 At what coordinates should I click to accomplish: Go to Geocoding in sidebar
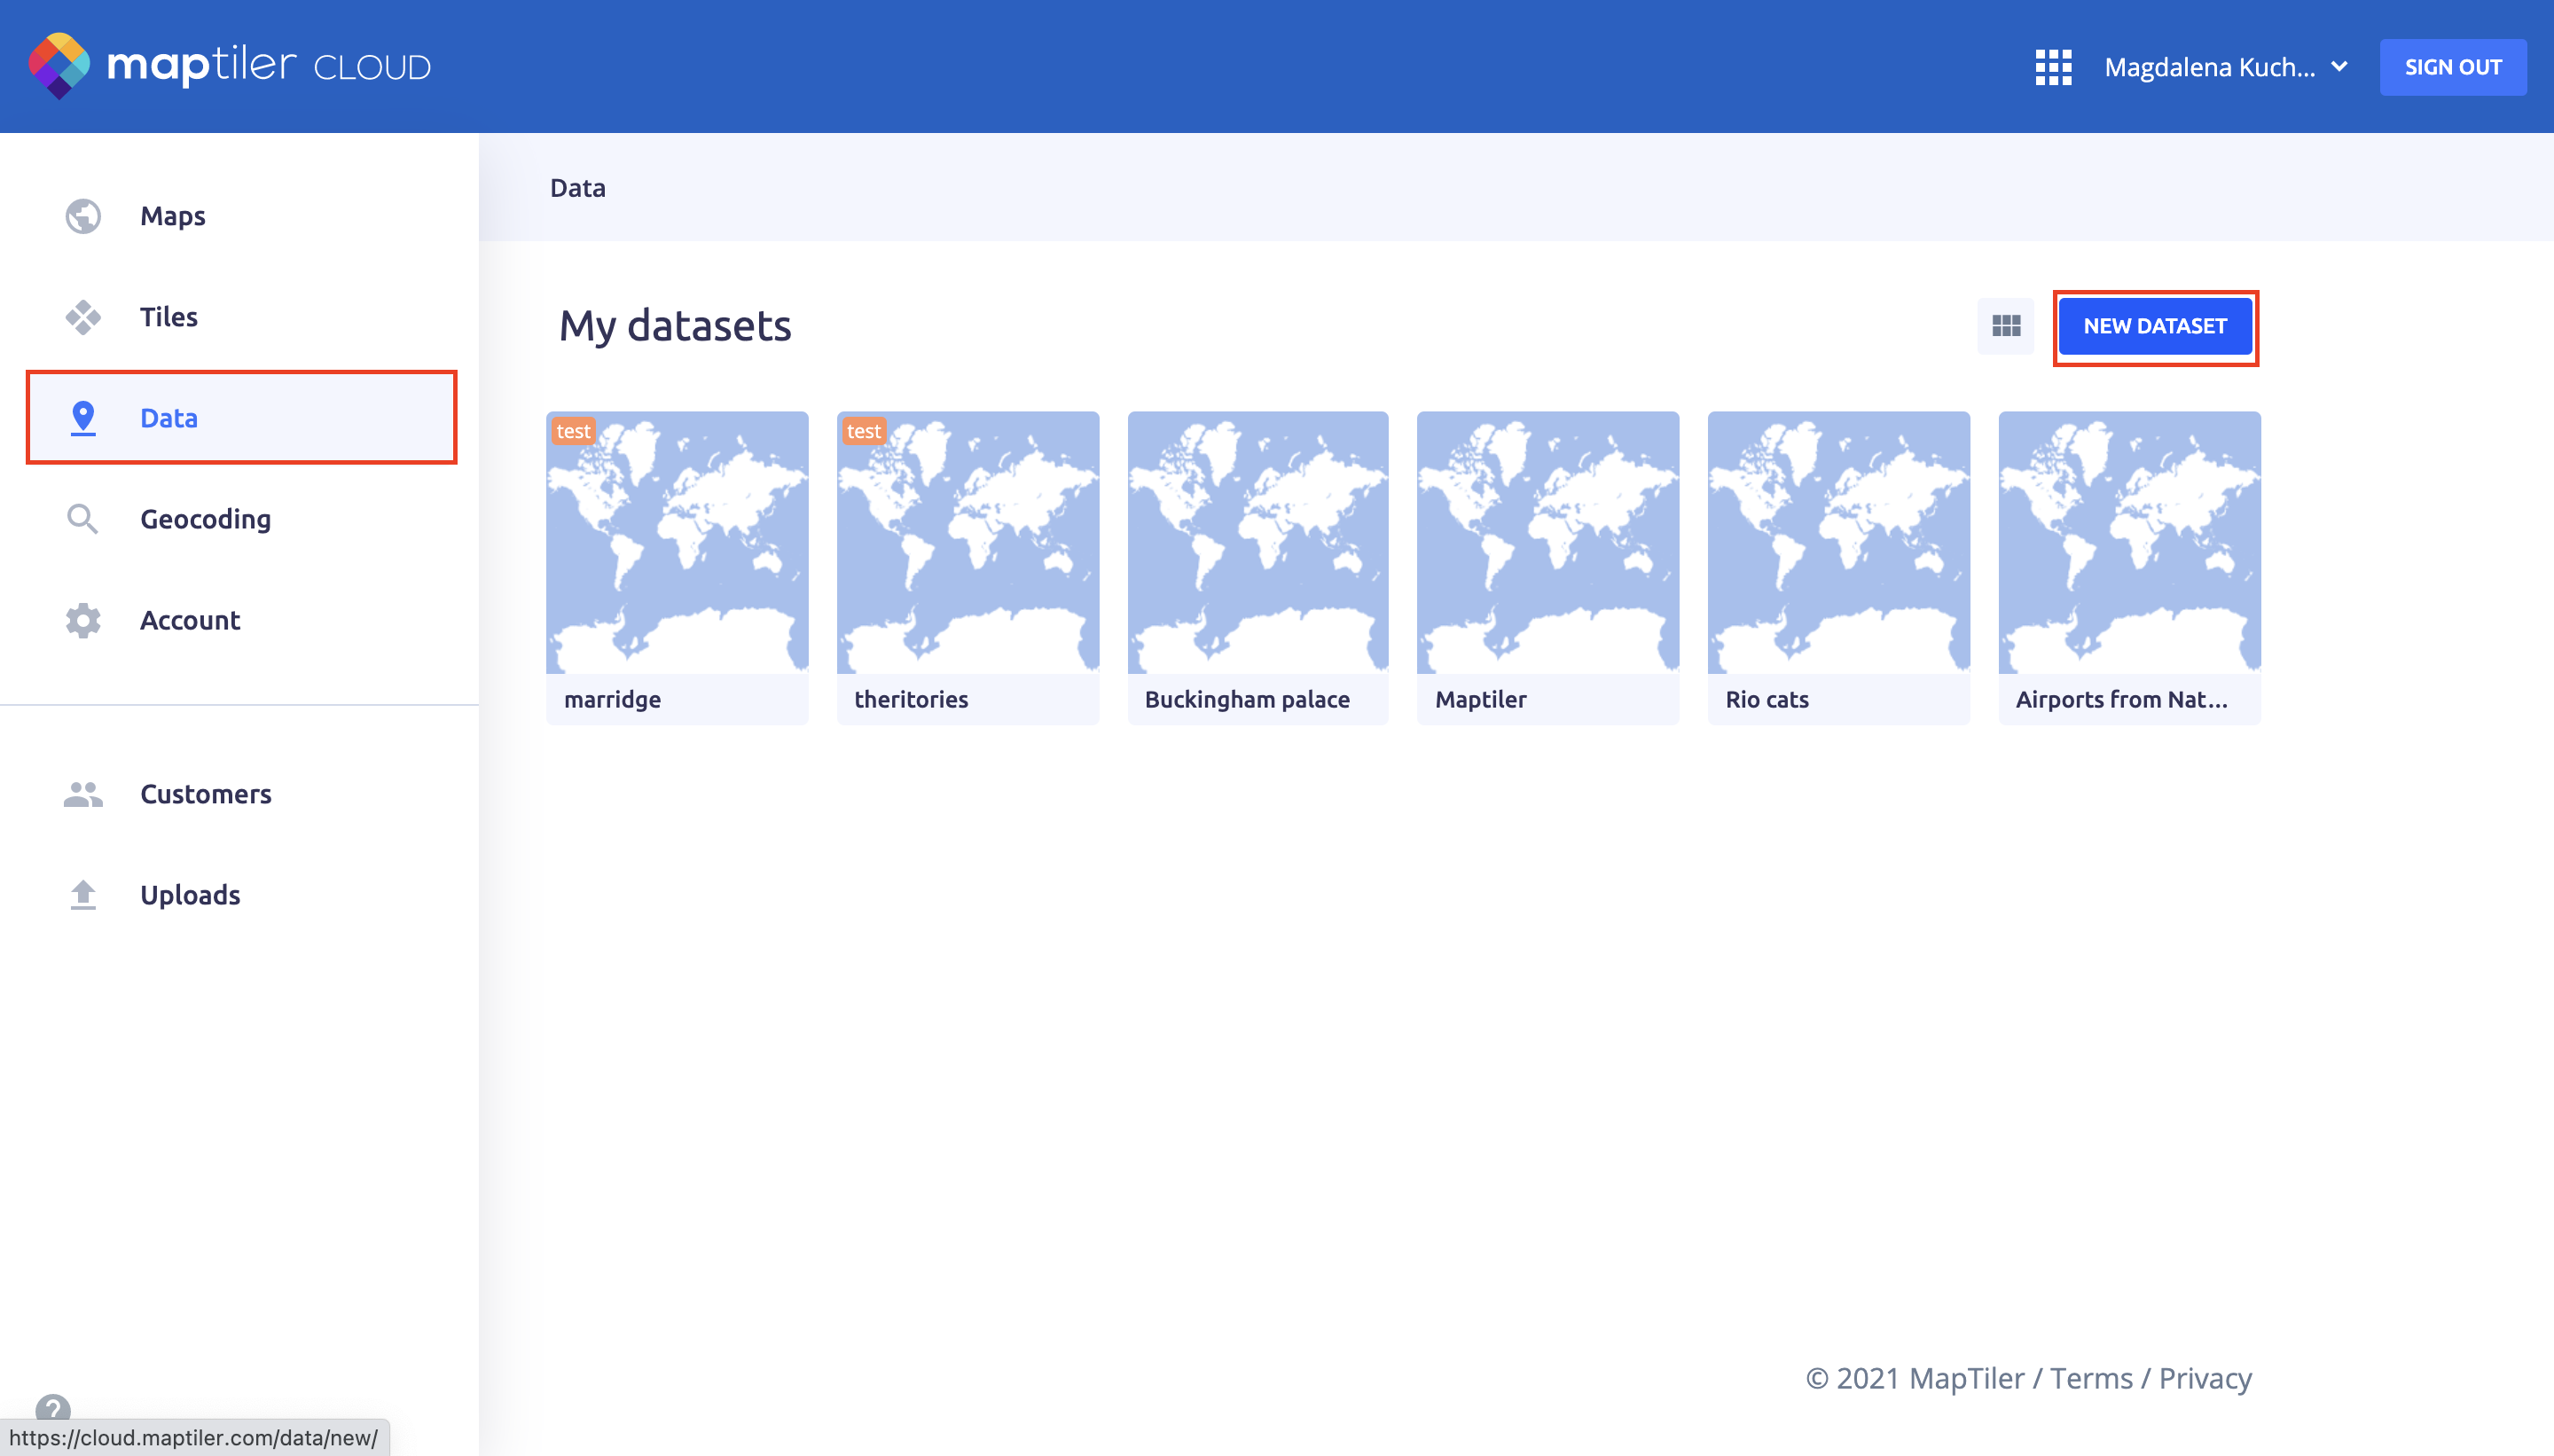click(205, 519)
